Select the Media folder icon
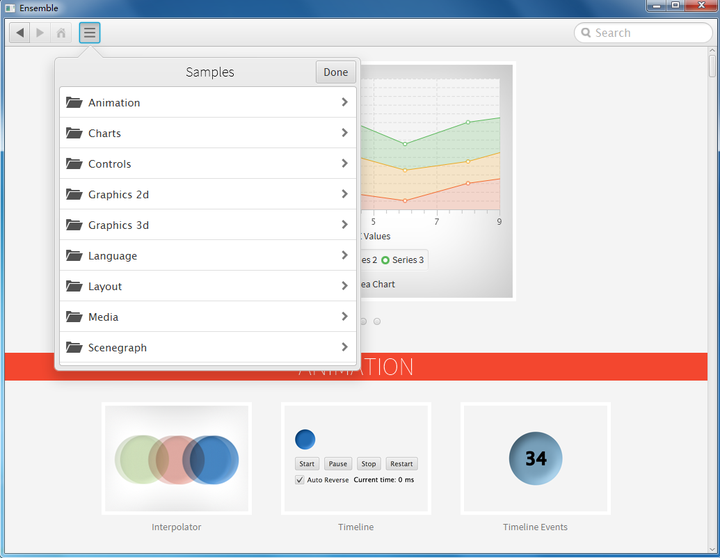This screenshot has height=558, width=720. [x=74, y=316]
